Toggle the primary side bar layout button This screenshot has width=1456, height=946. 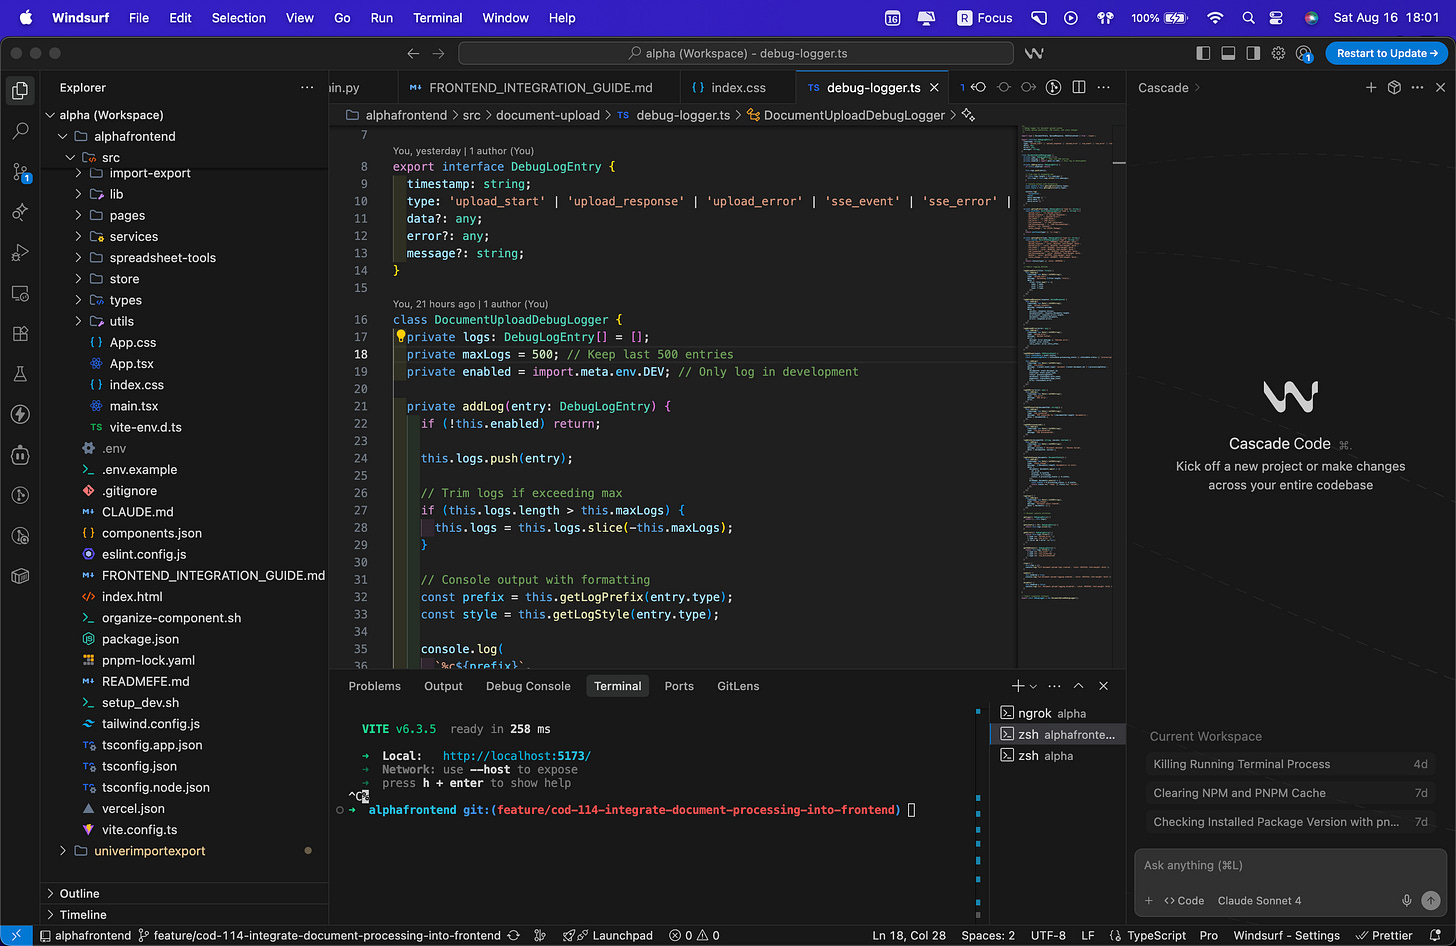pos(1203,53)
